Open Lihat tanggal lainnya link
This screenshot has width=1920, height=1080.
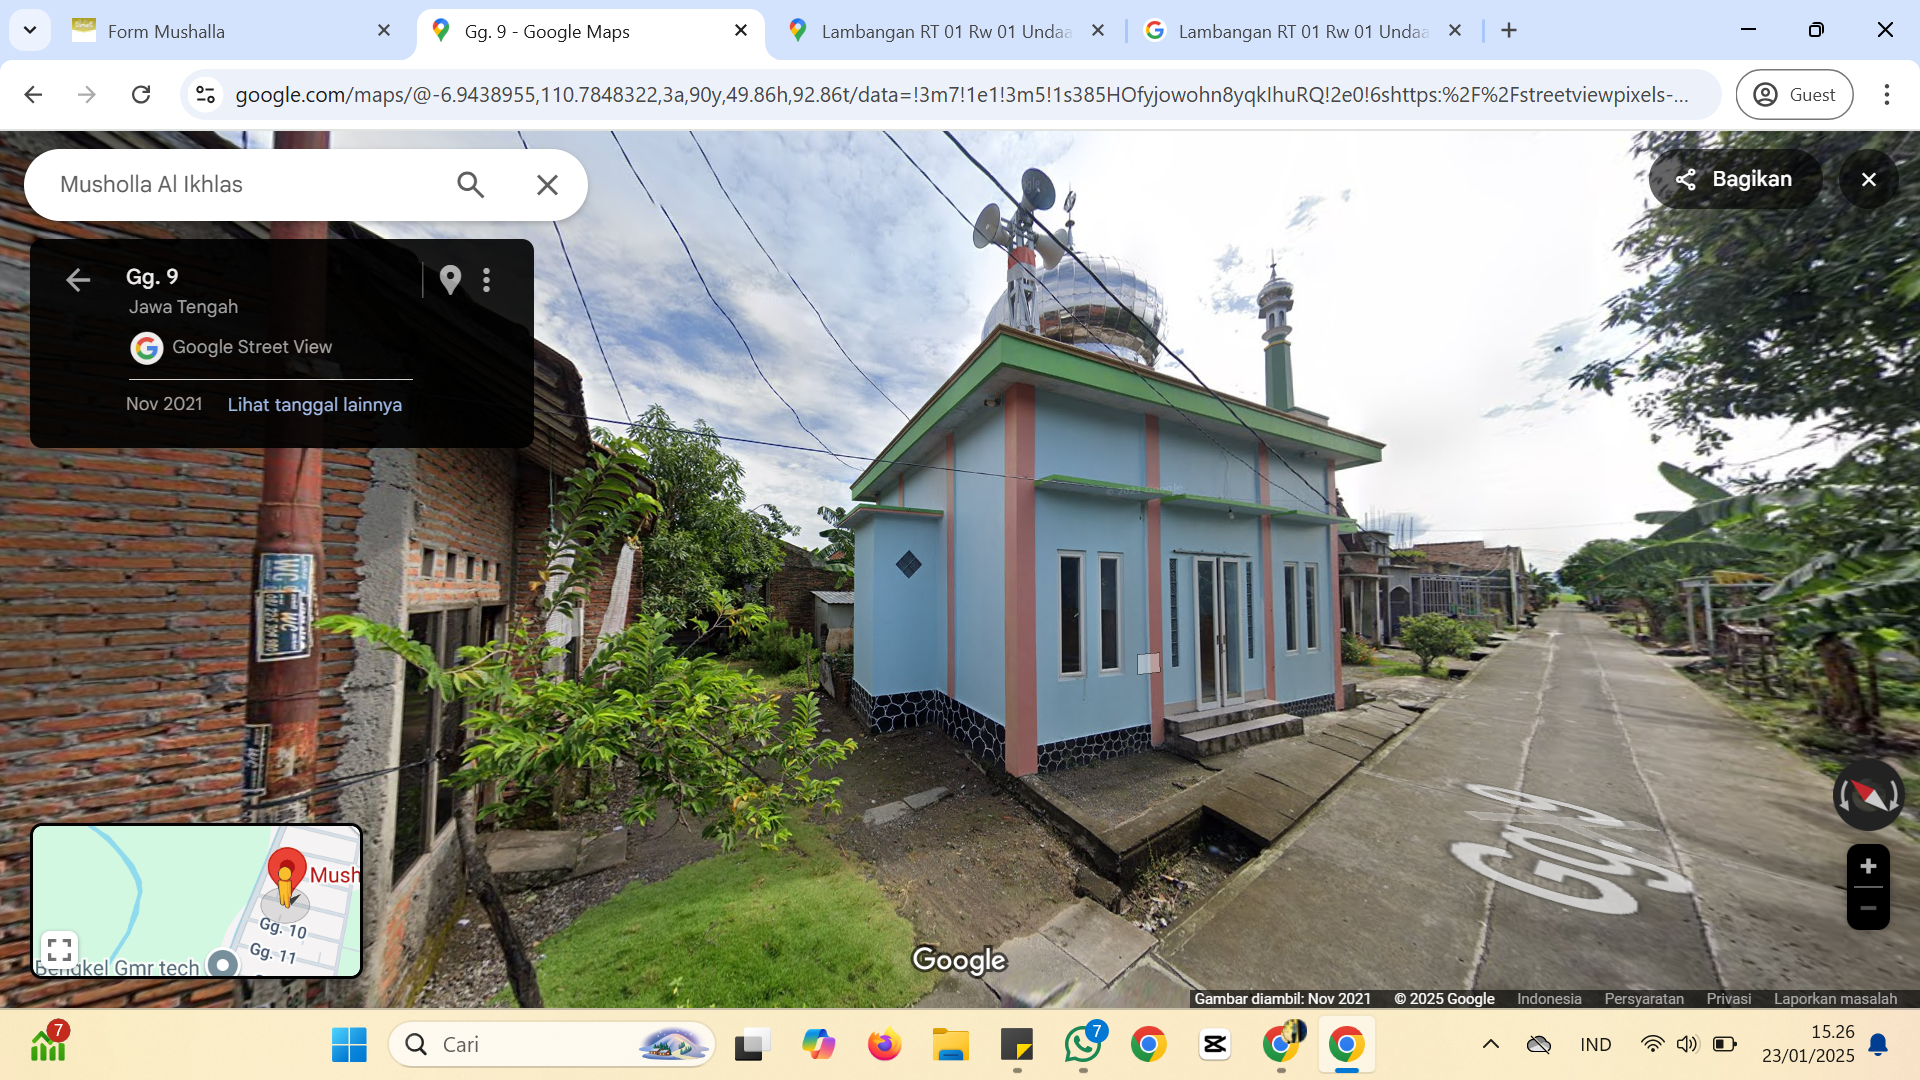pos(314,405)
